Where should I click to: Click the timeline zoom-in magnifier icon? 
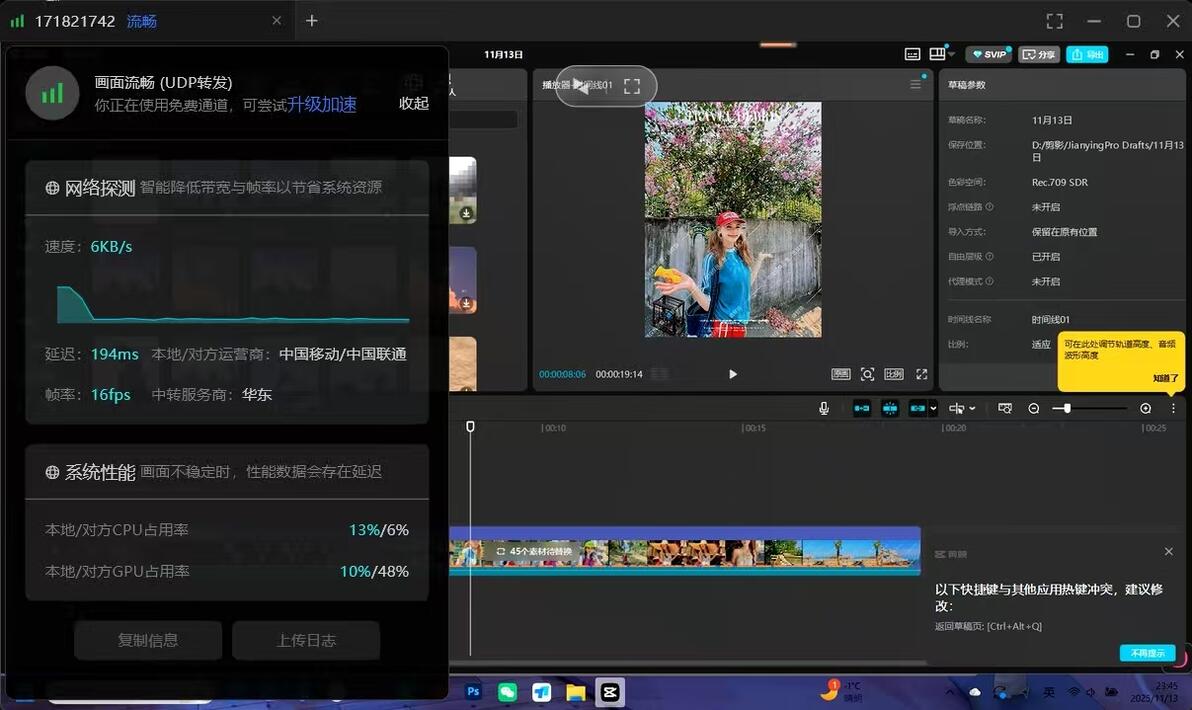pos(1146,408)
